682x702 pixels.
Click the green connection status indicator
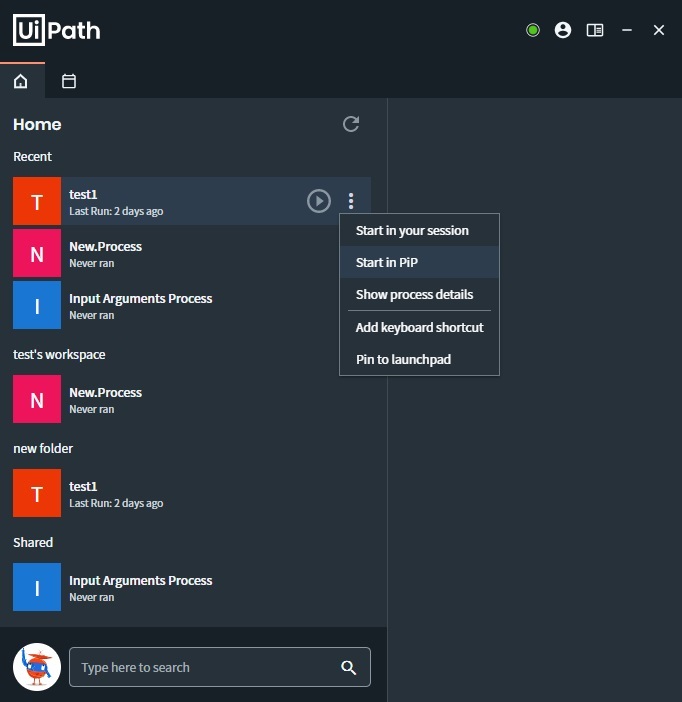click(x=533, y=30)
